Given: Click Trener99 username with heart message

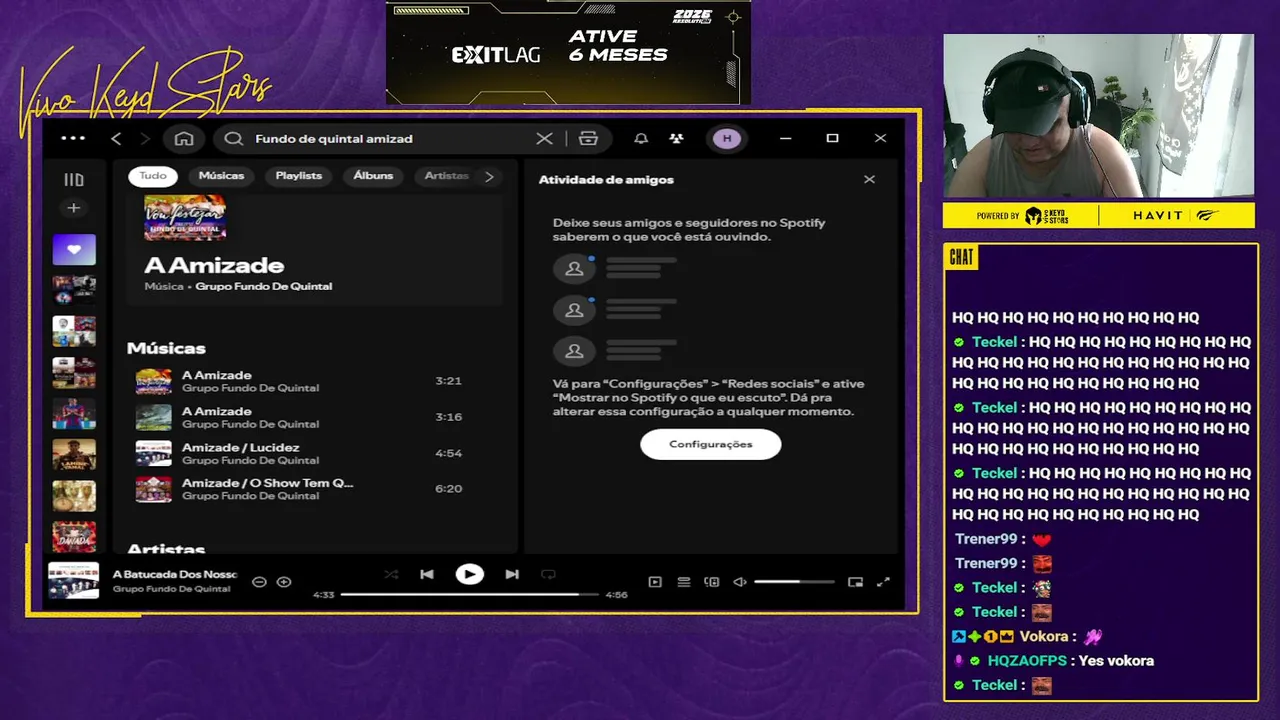Looking at the screenshot, I should click(985, 539).
